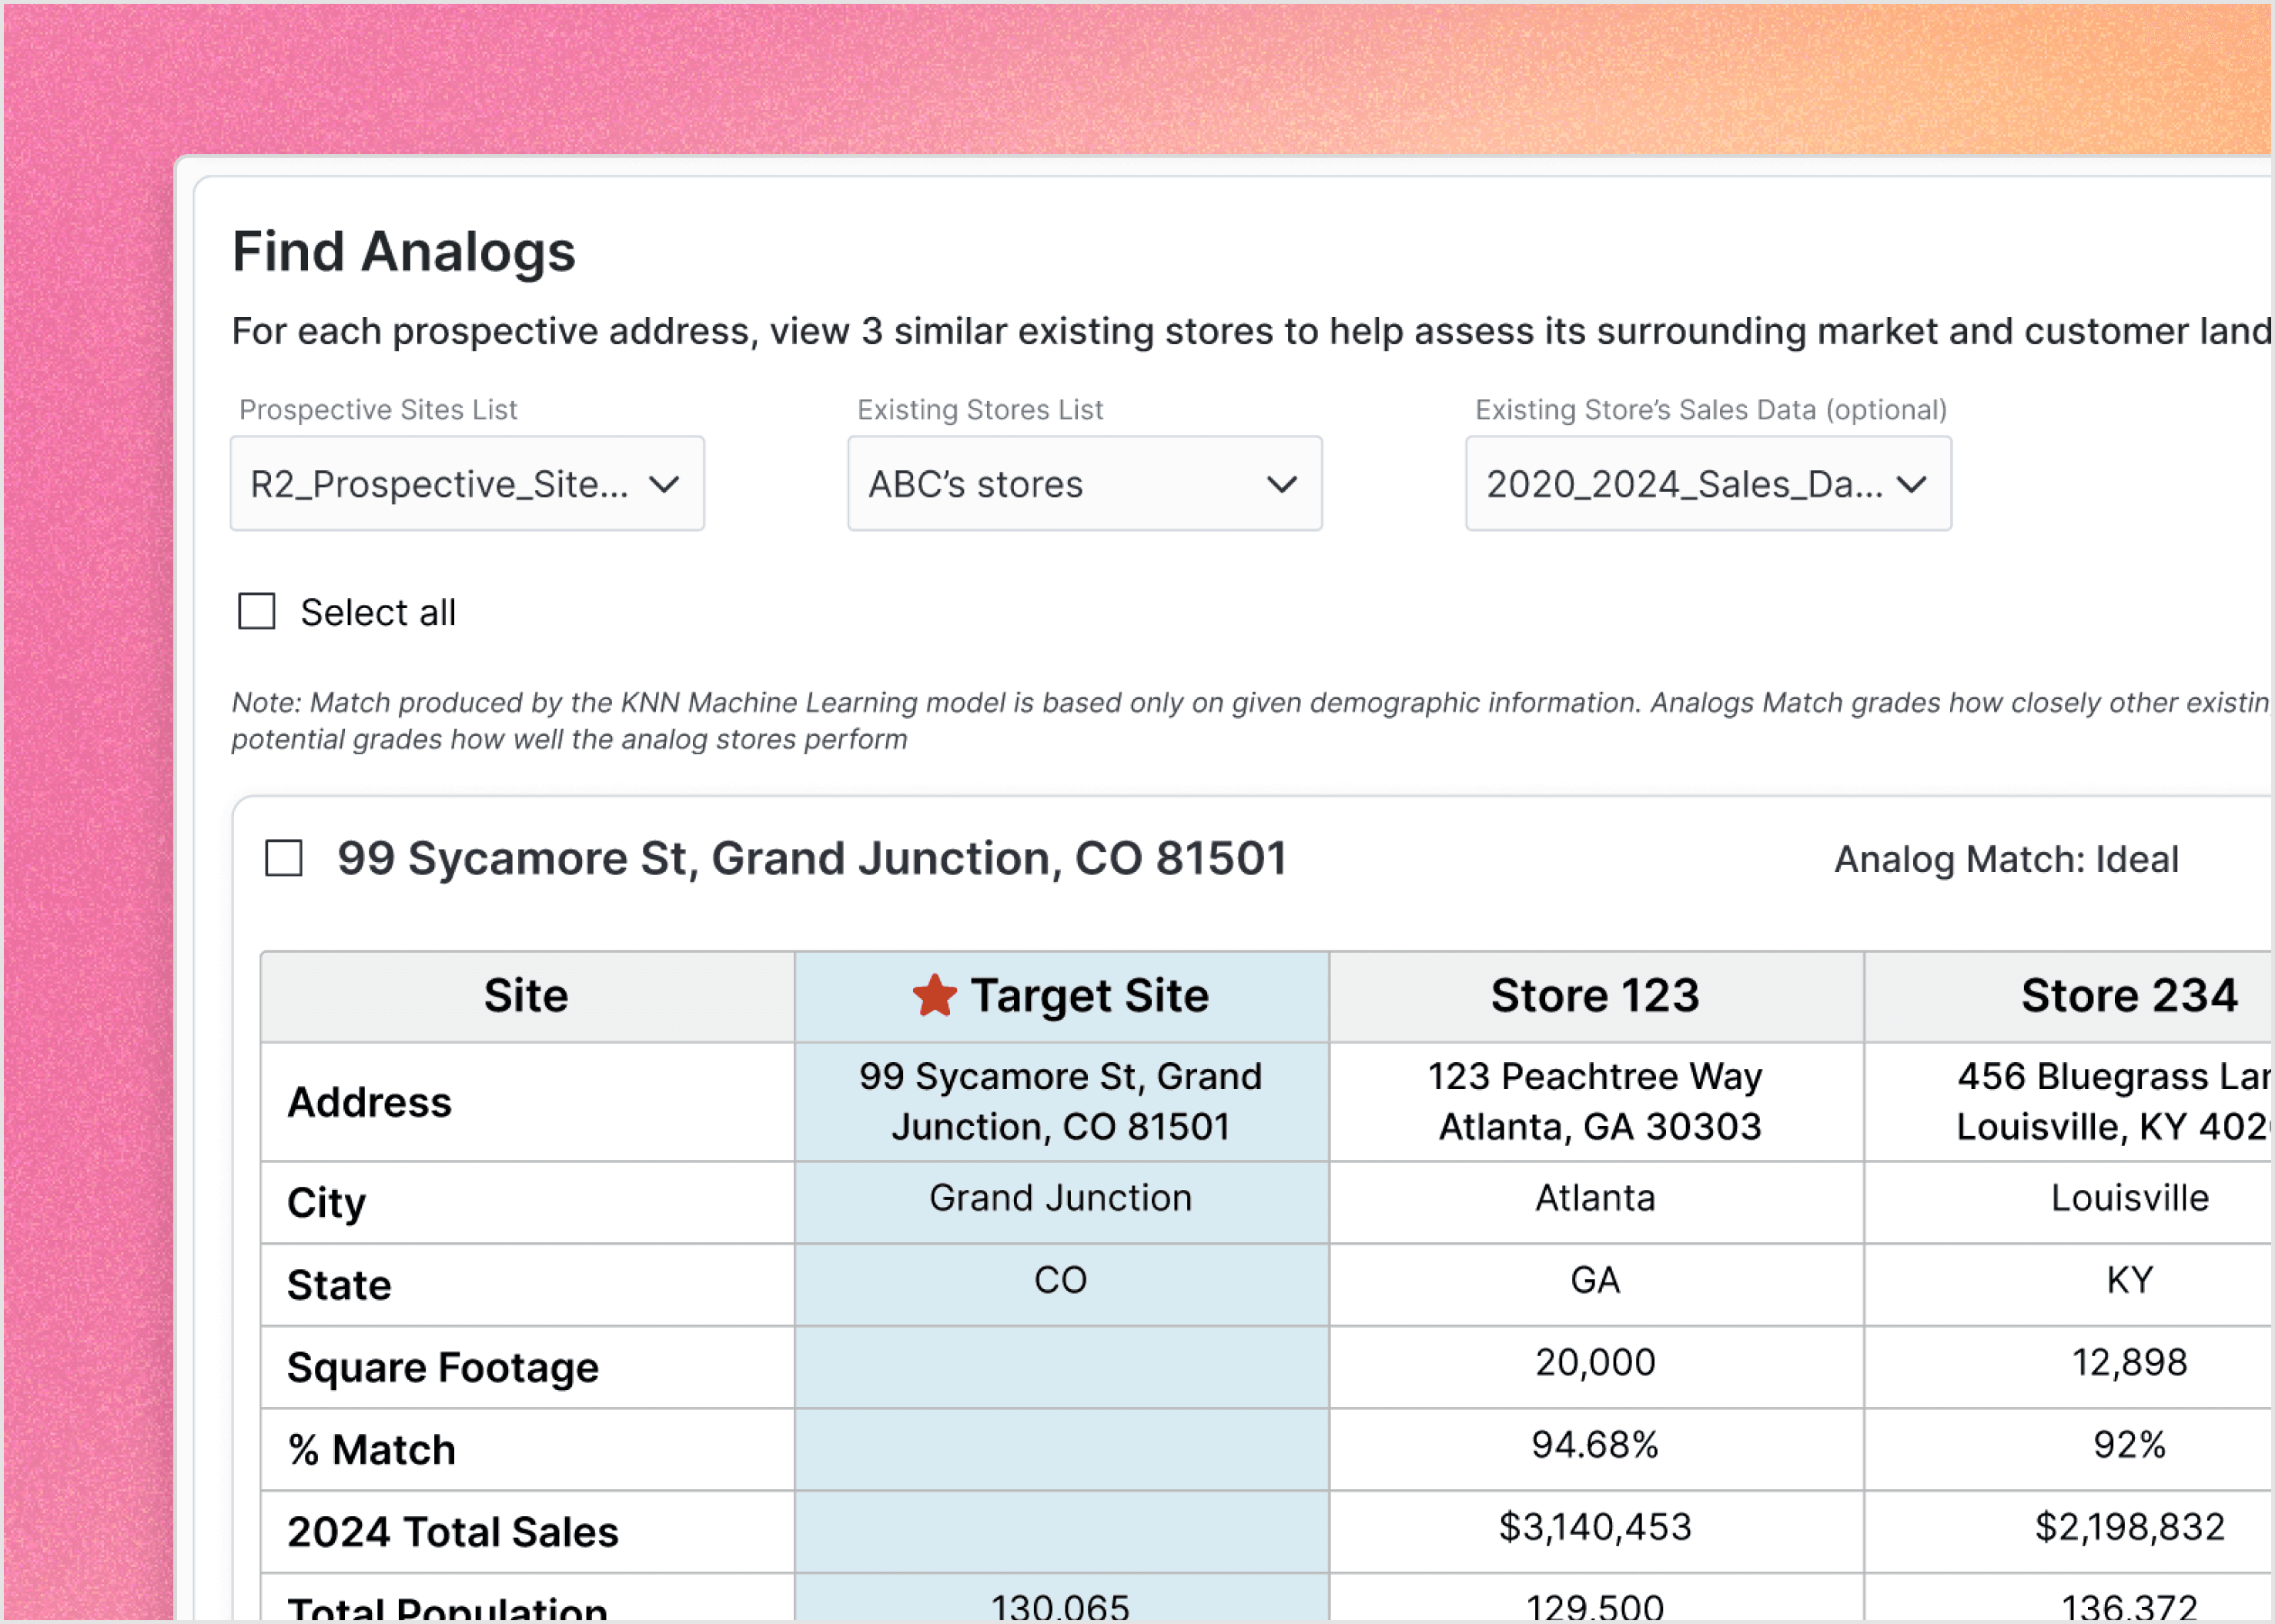Viewport: 2275px width, 1624px height.
Task: Open R2_Prospective_Site list dropdown
Action: coord(440,485)
